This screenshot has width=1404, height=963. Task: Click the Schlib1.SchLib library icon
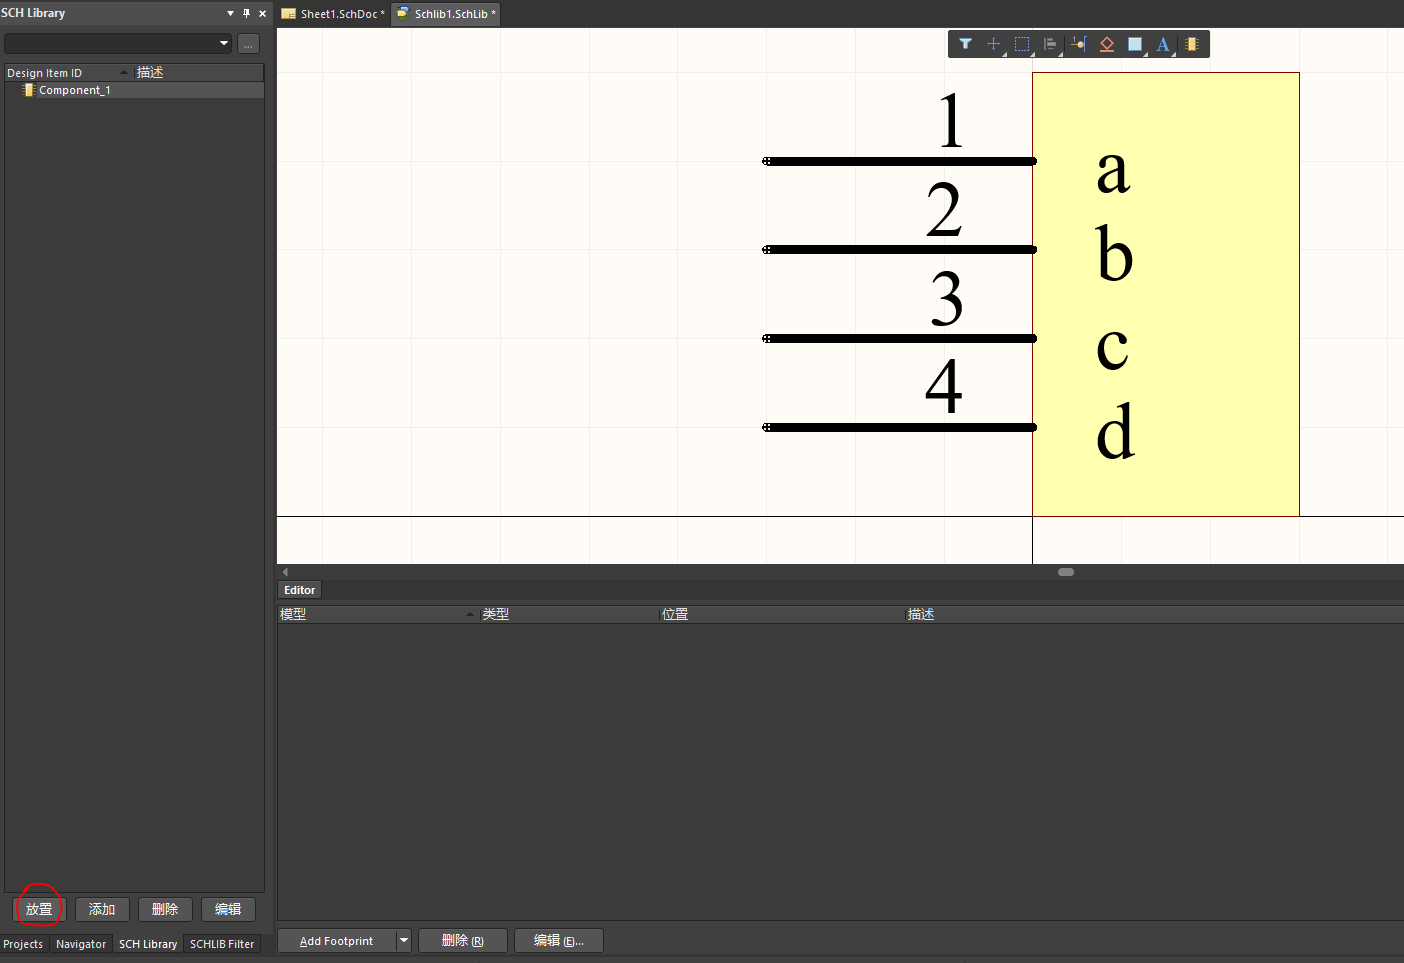(x=403, y=13)
